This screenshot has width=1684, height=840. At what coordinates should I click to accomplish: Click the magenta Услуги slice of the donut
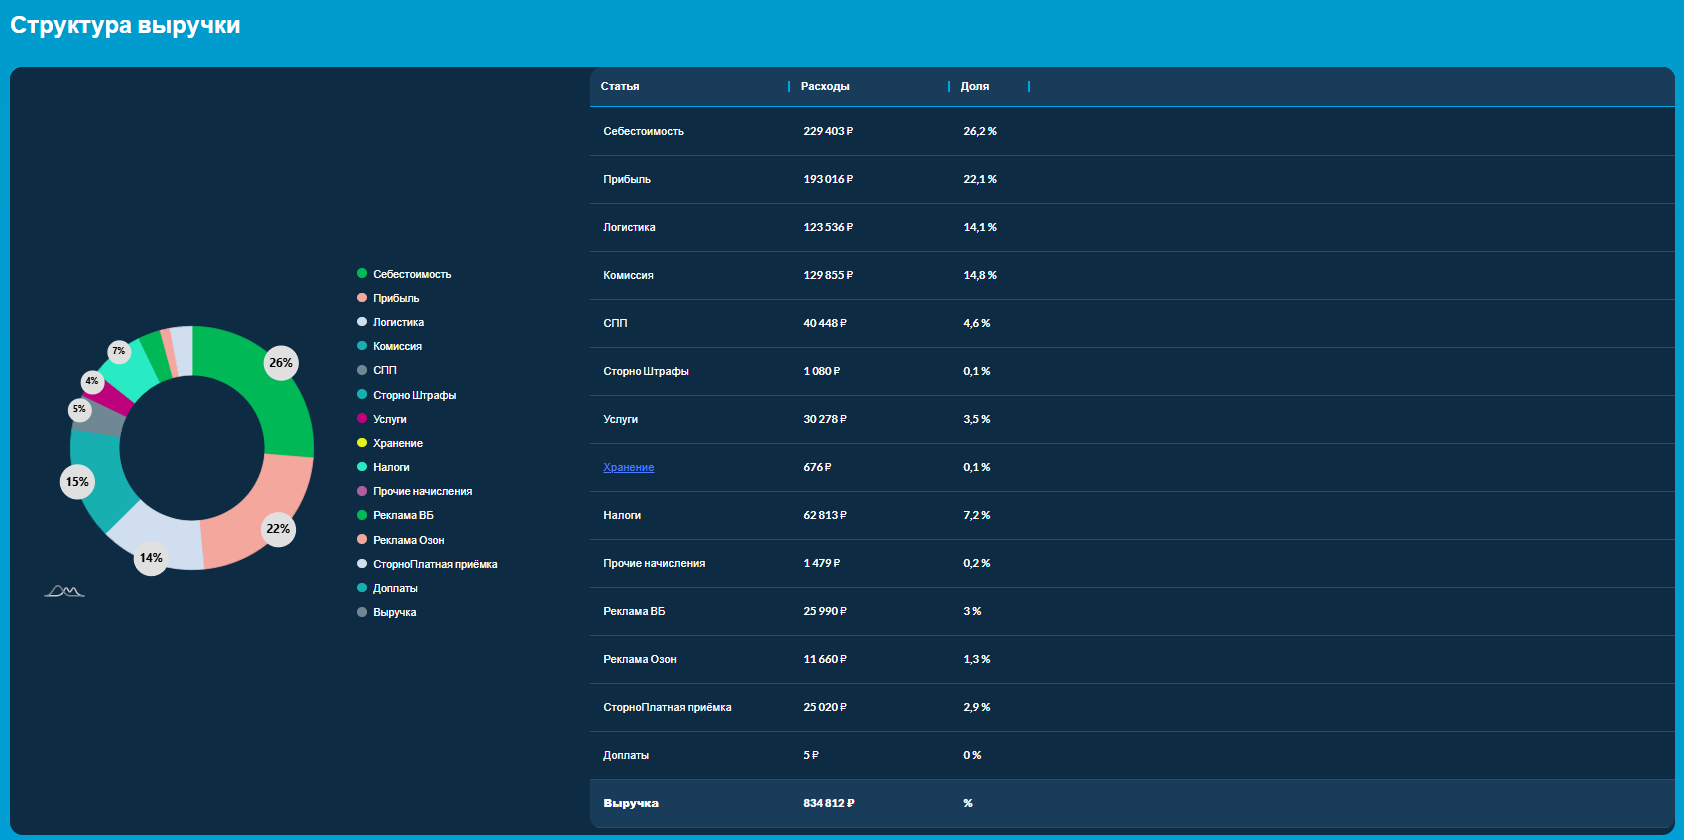112,396
